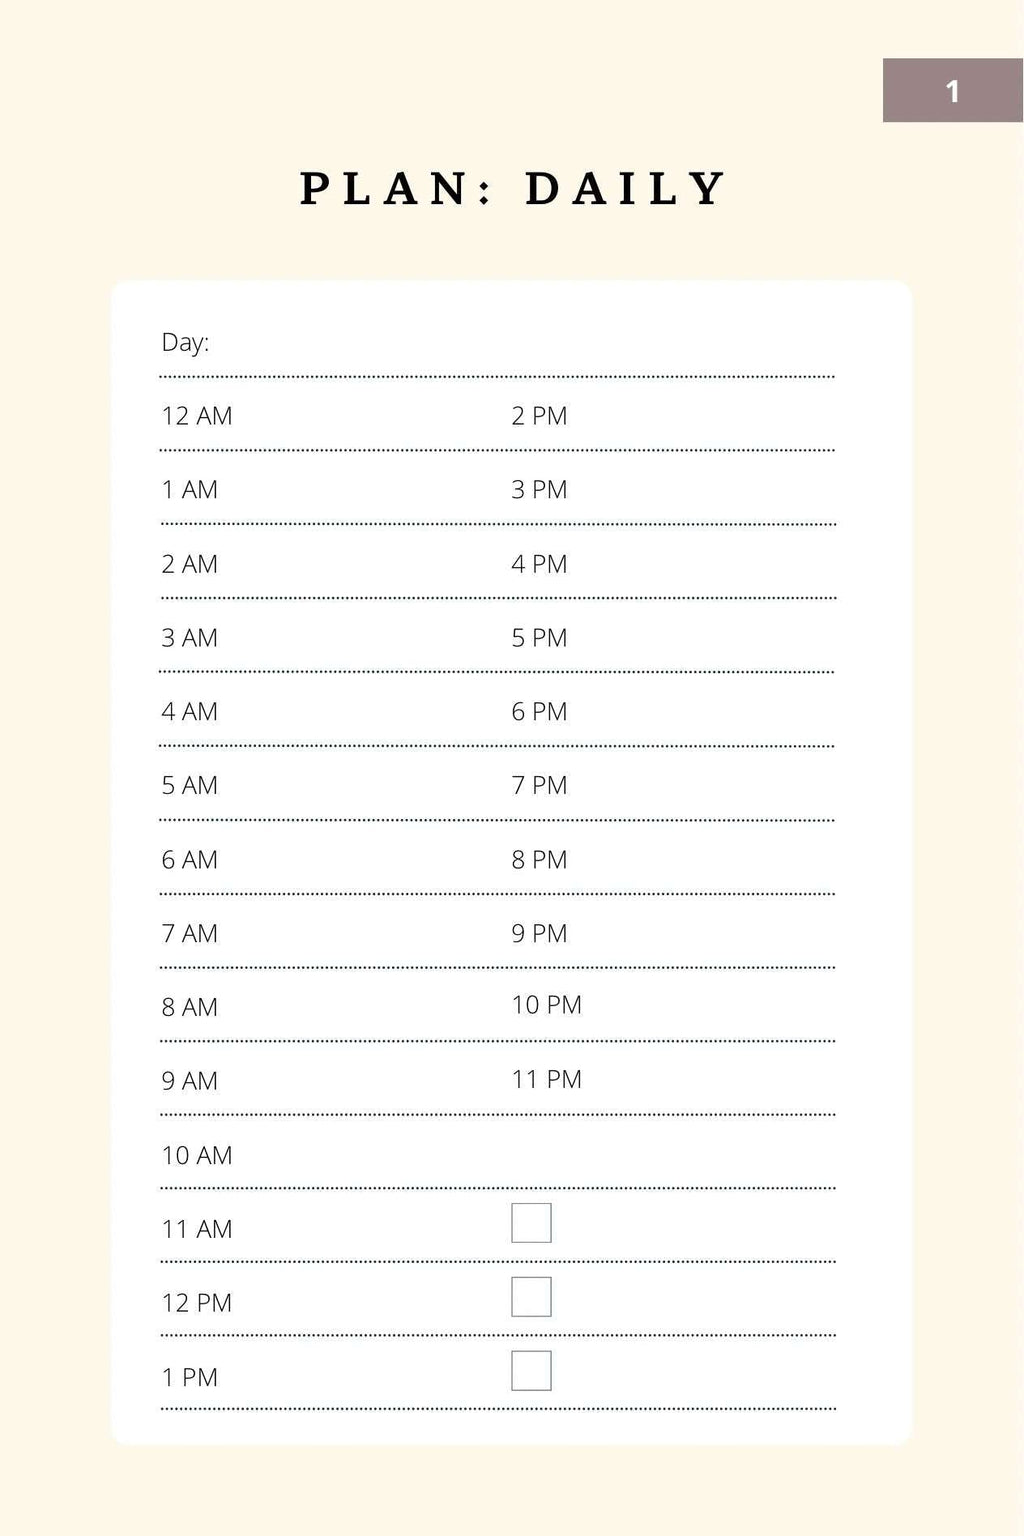This screenshot has height=1536, width=1024.
Task: Click the page number 1 badge
Action: [x=953, y=90]
